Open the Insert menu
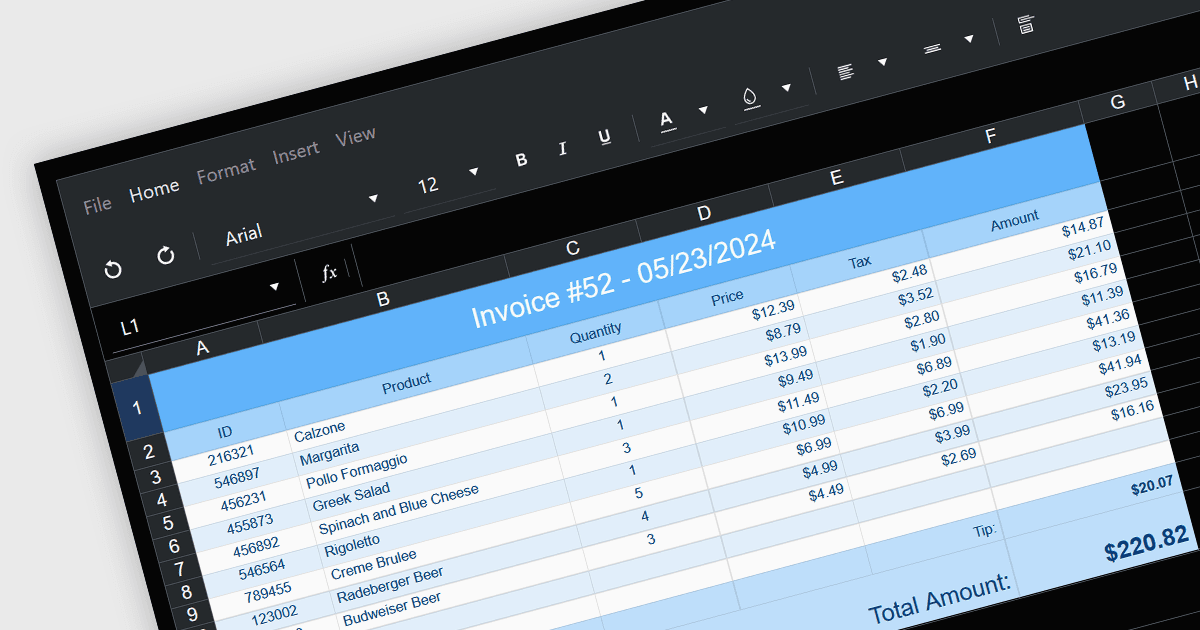The height and width of the screenshot is (630, 1200). pyautogui.click(x=296, y=153)
